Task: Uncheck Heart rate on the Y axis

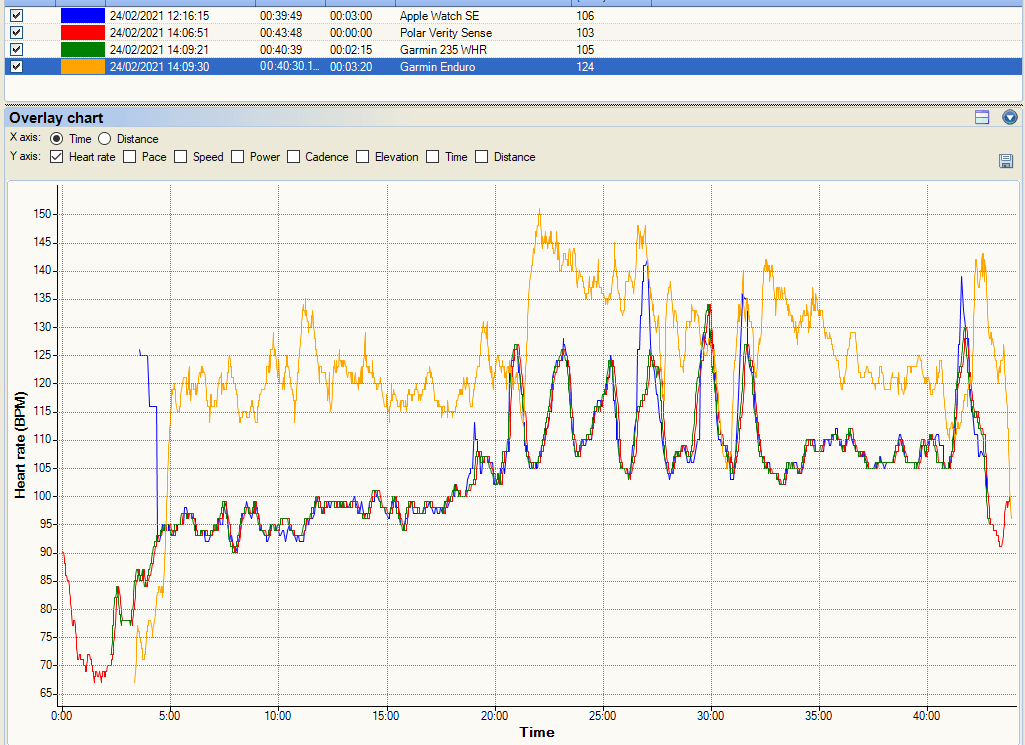Action: 56,157
